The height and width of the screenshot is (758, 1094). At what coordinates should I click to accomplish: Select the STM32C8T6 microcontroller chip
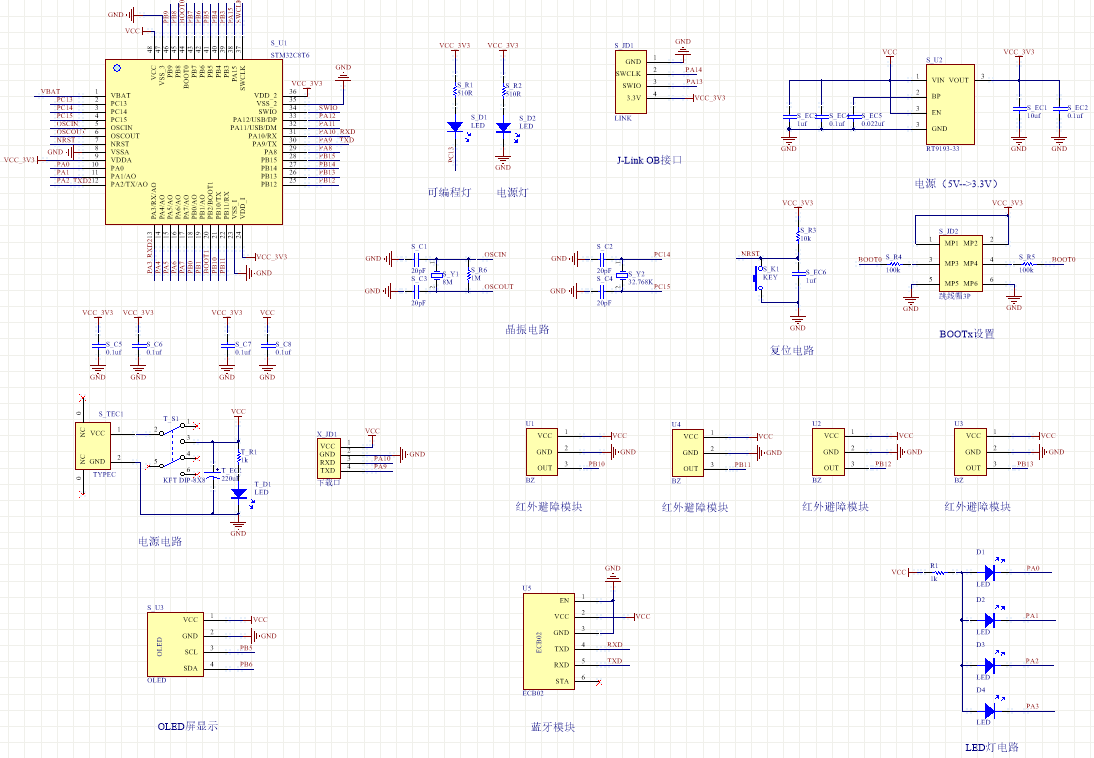click(x=192, y=141)
